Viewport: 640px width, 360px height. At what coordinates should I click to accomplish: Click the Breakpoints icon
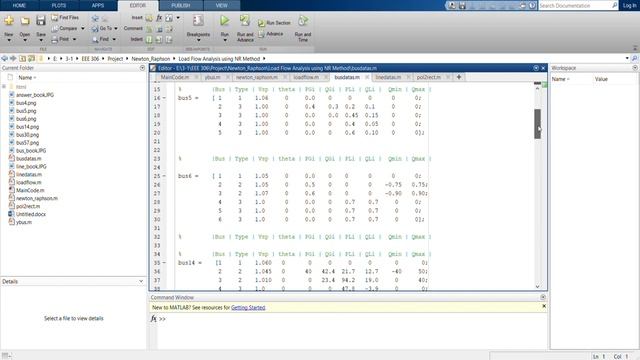tap(198, 21)
